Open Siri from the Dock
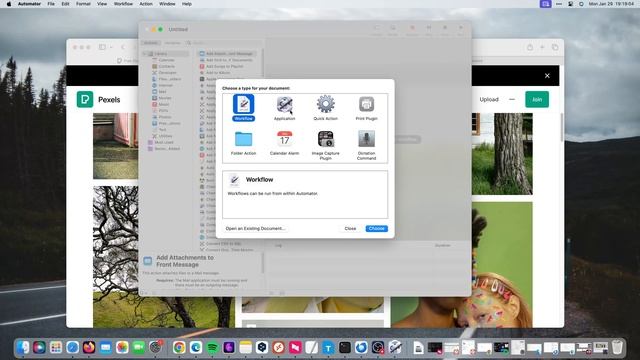The image size is (640, 360). (x=39, y=347)
